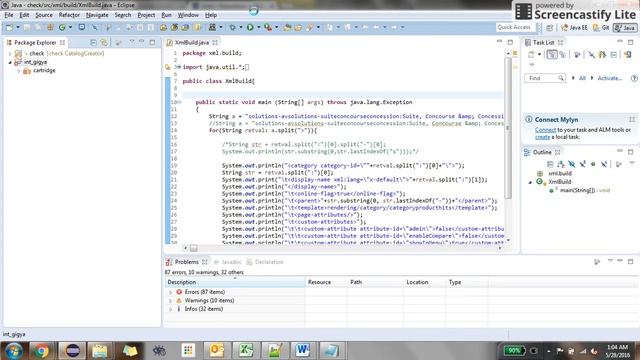This screenshot has width=640, height=360.
Task: Expand the cartridge folder node
Action: click(18, 71)
